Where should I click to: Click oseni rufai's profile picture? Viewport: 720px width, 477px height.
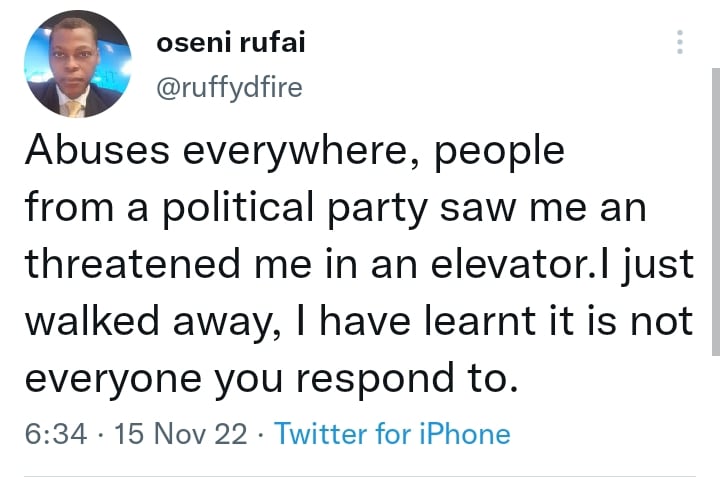pos(76,71)
